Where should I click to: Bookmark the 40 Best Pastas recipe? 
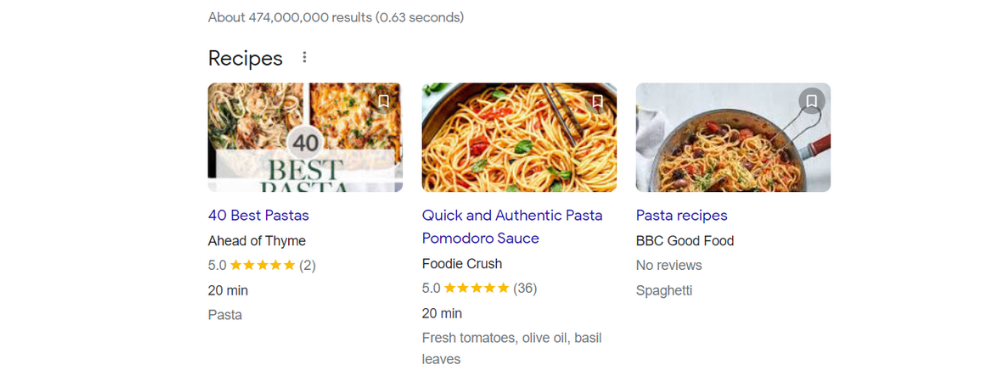coord(383,101)
